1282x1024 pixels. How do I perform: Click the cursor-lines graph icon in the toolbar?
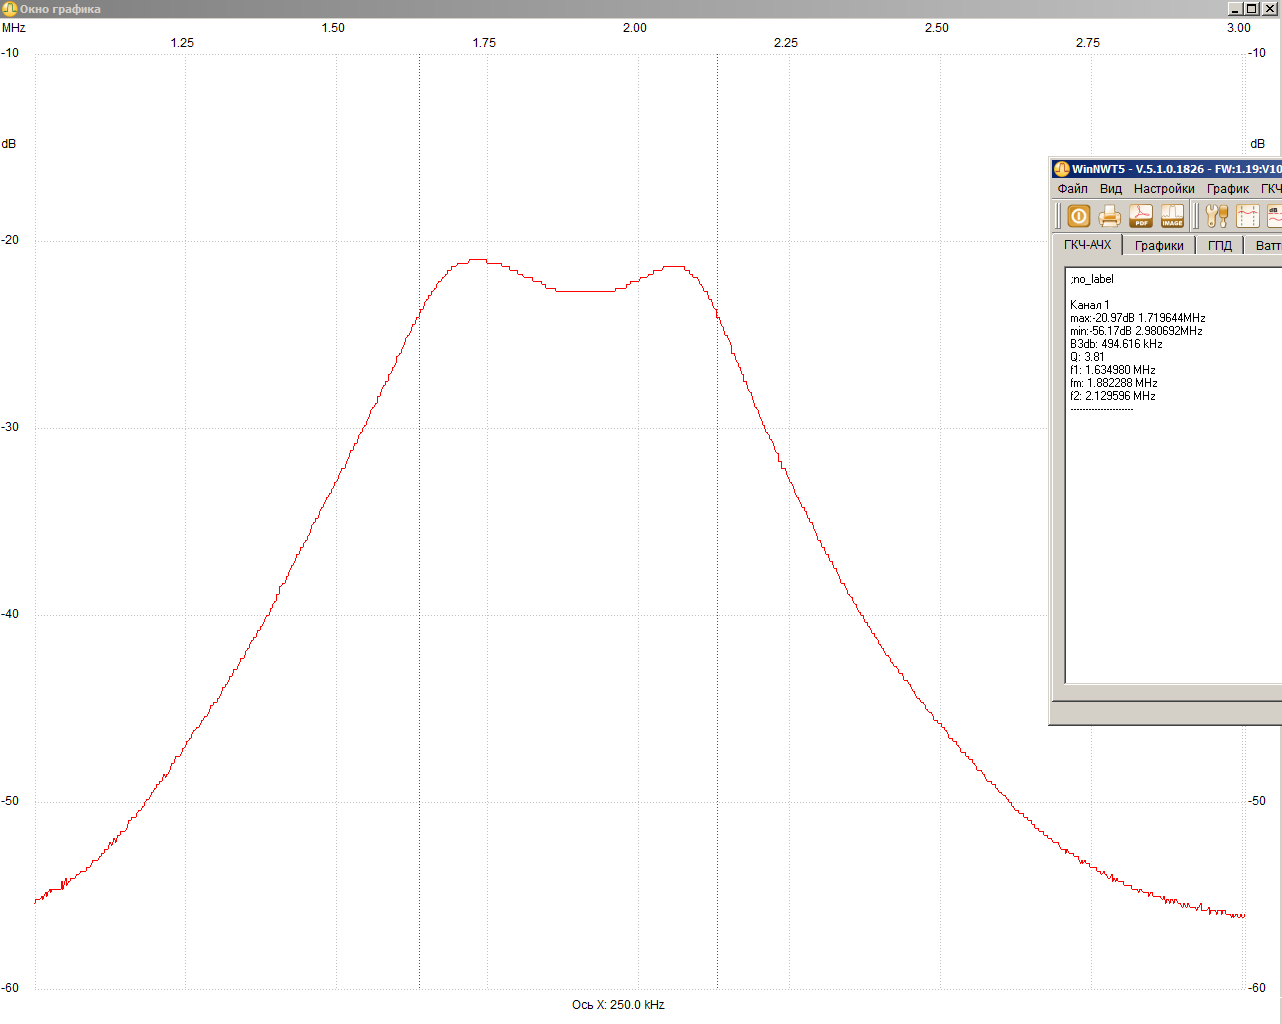coord(1247,216)
